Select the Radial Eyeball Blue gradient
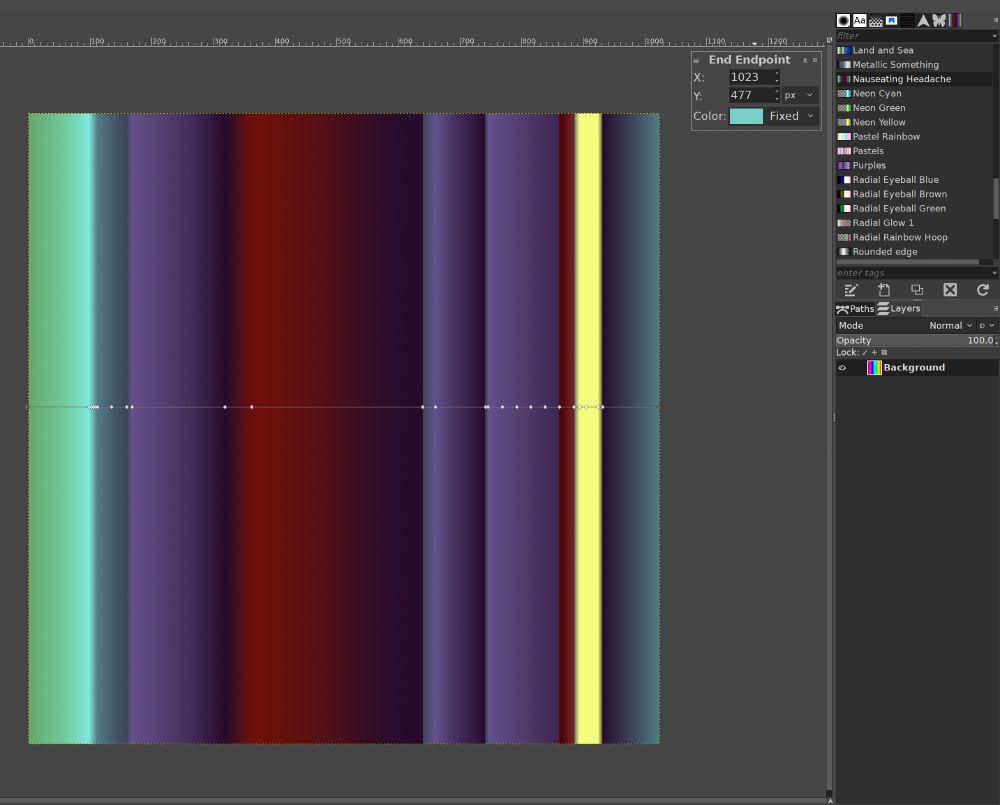 point(914,179)
